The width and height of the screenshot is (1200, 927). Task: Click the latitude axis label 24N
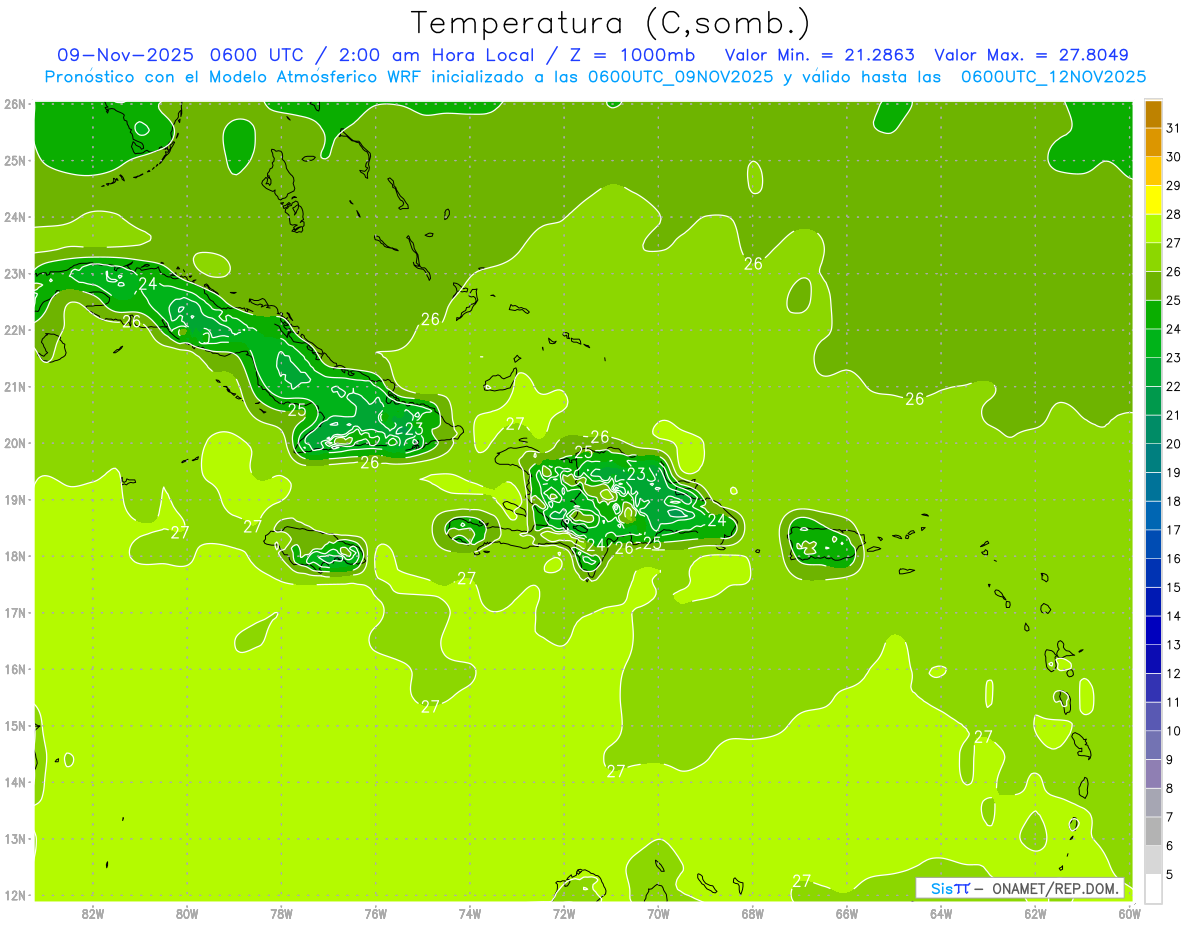pos(15,217)
